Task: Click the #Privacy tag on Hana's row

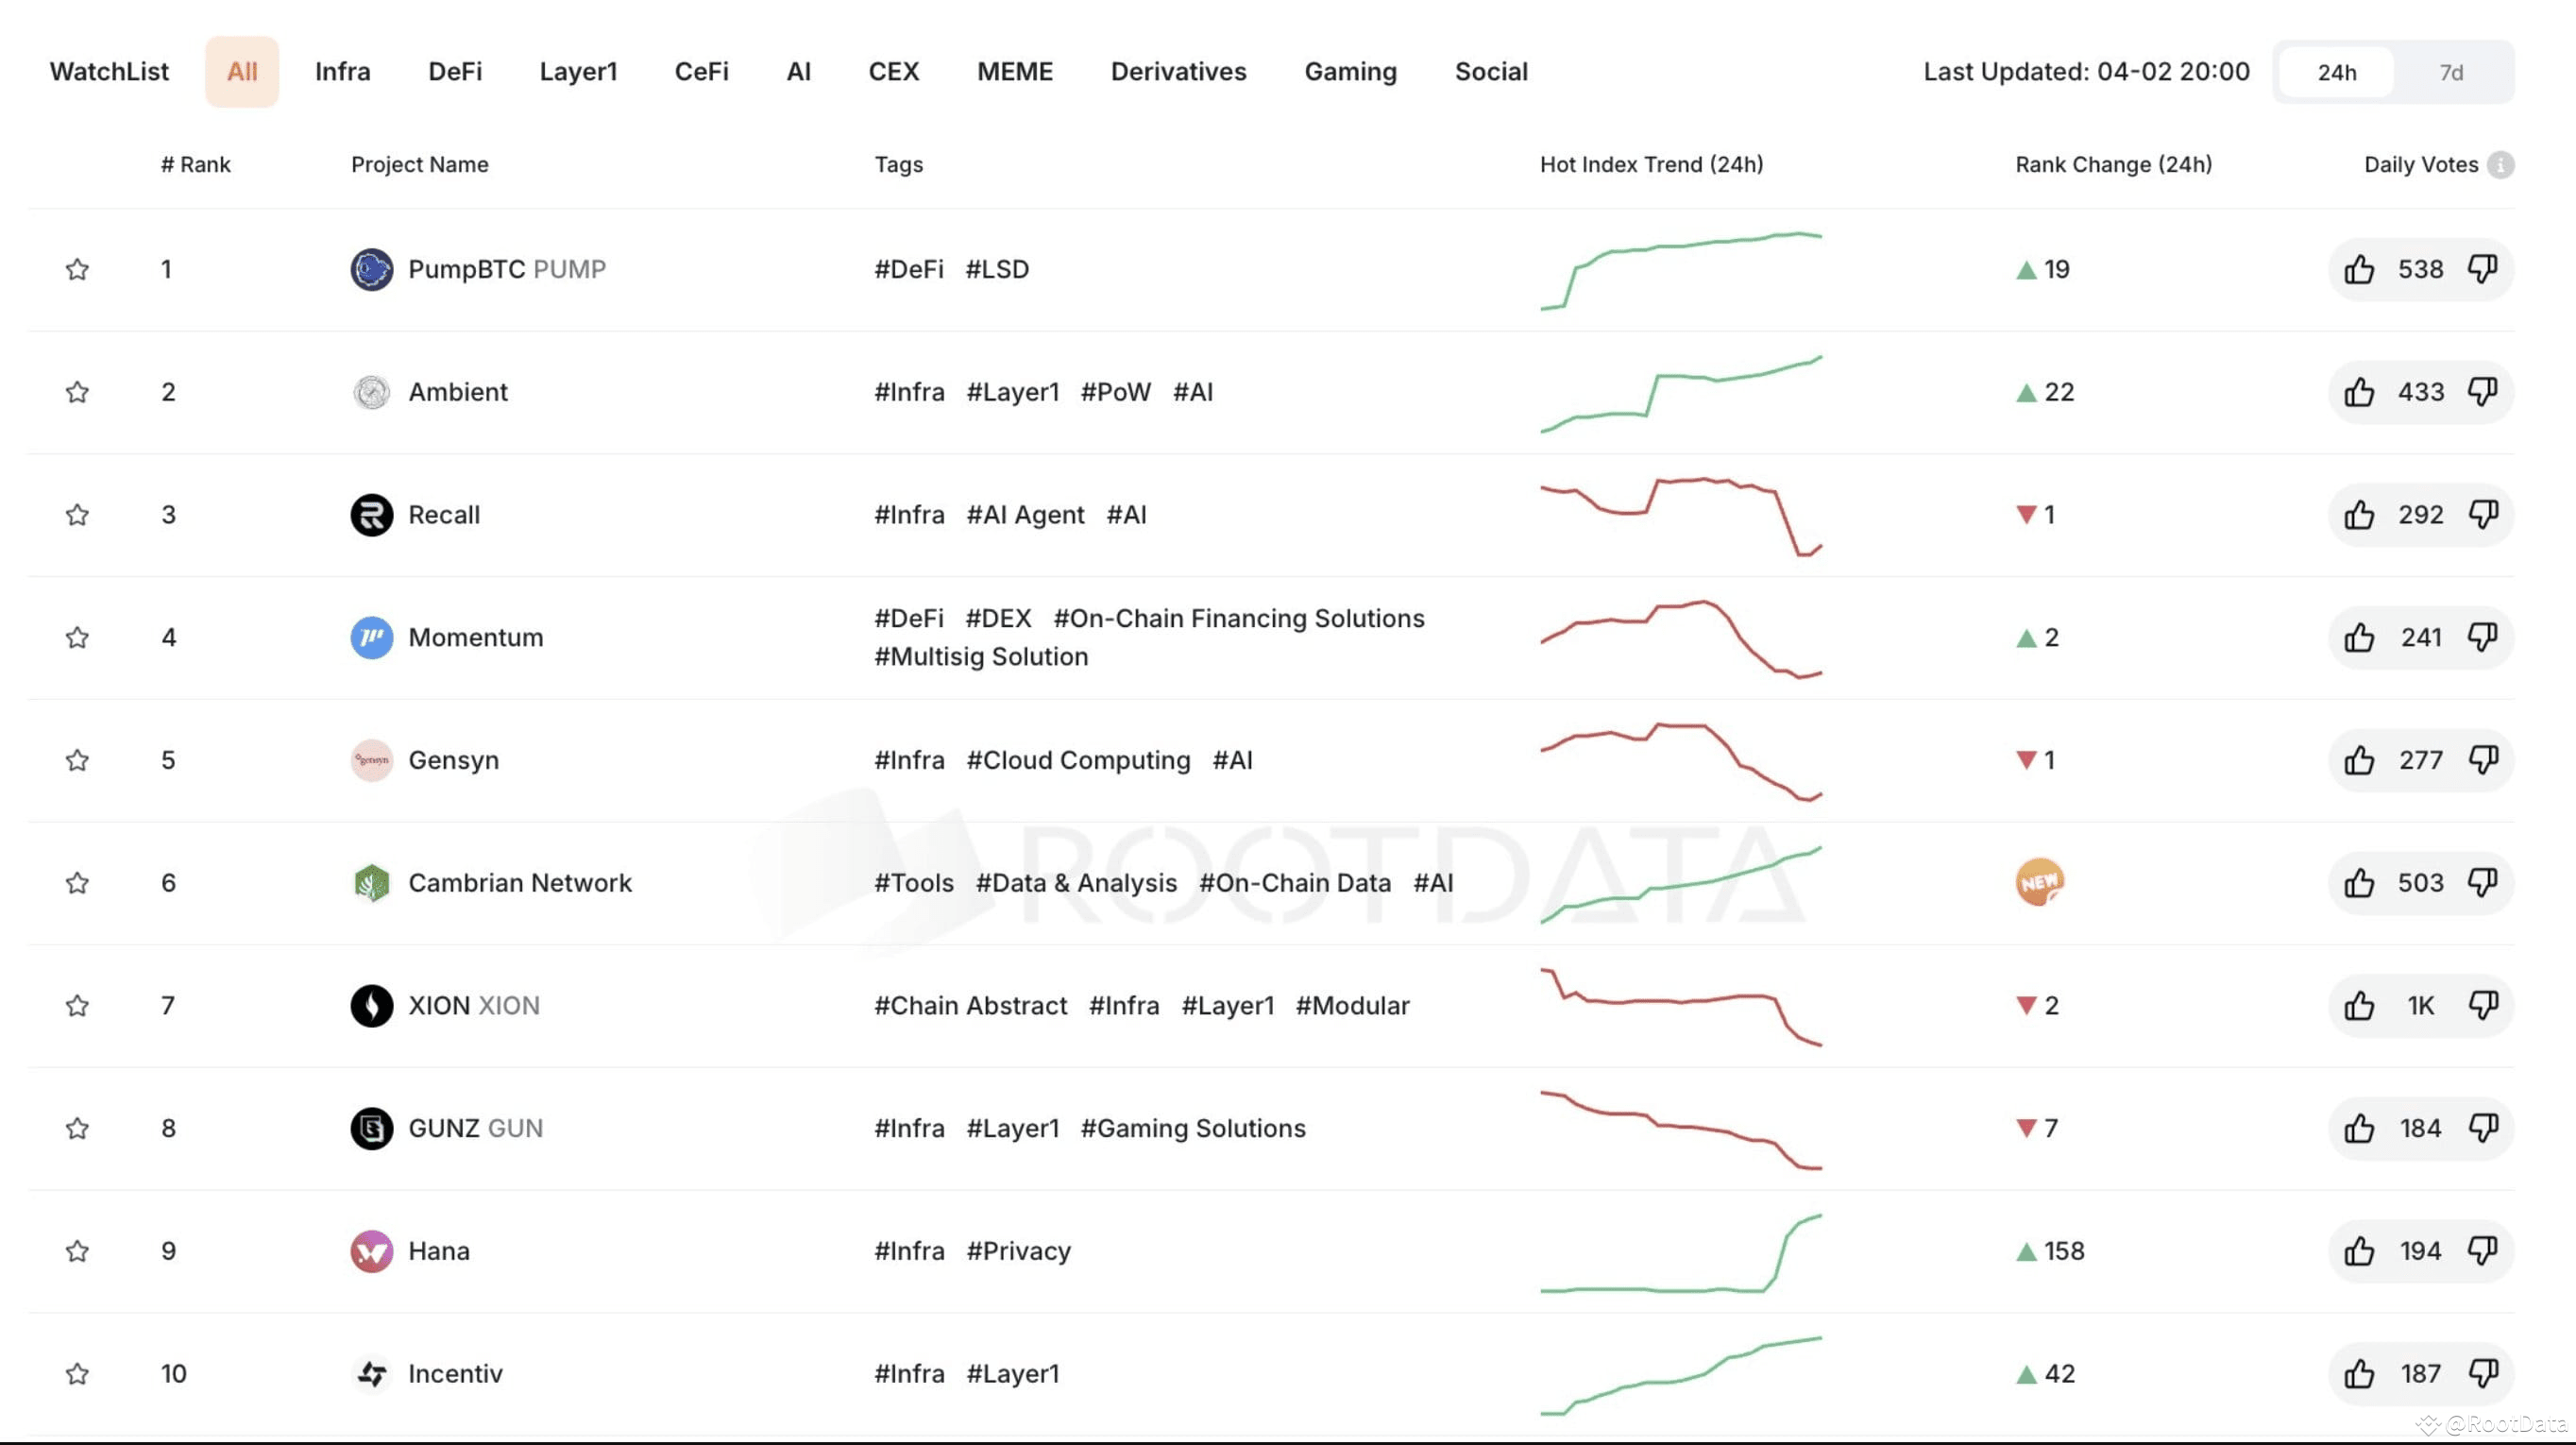Action: coord(1018,1251)
